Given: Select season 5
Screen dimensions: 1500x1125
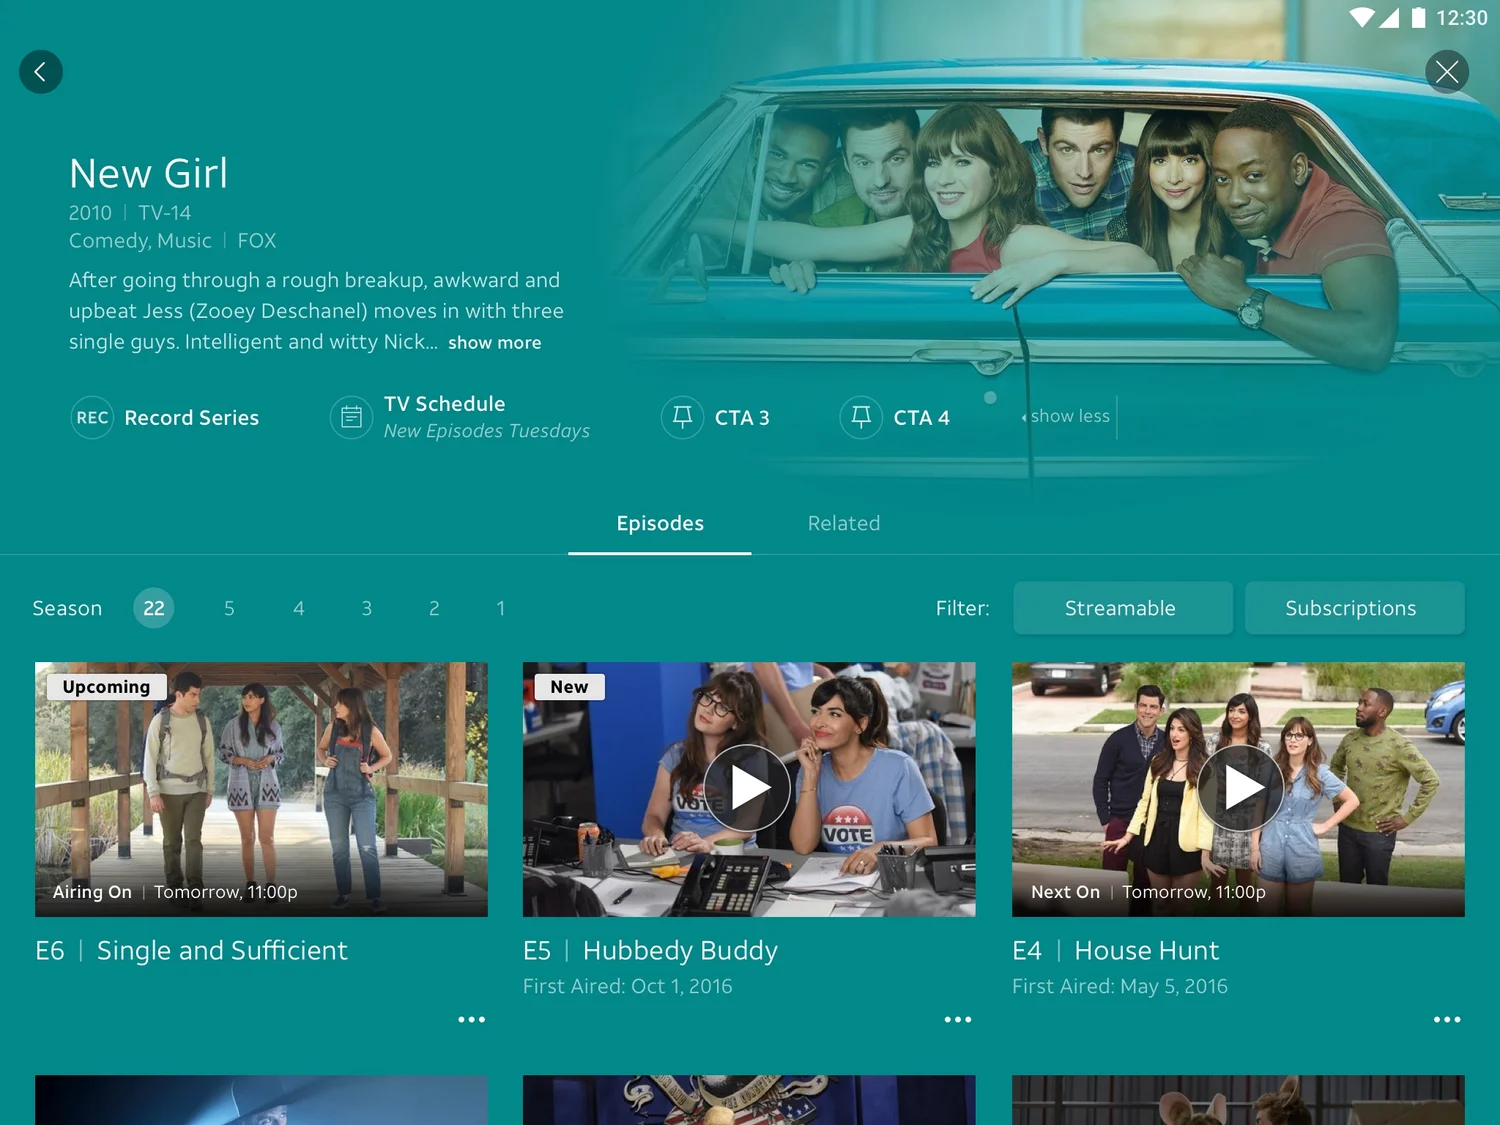Looking at the screenshot, I should (x=229, y=608).
